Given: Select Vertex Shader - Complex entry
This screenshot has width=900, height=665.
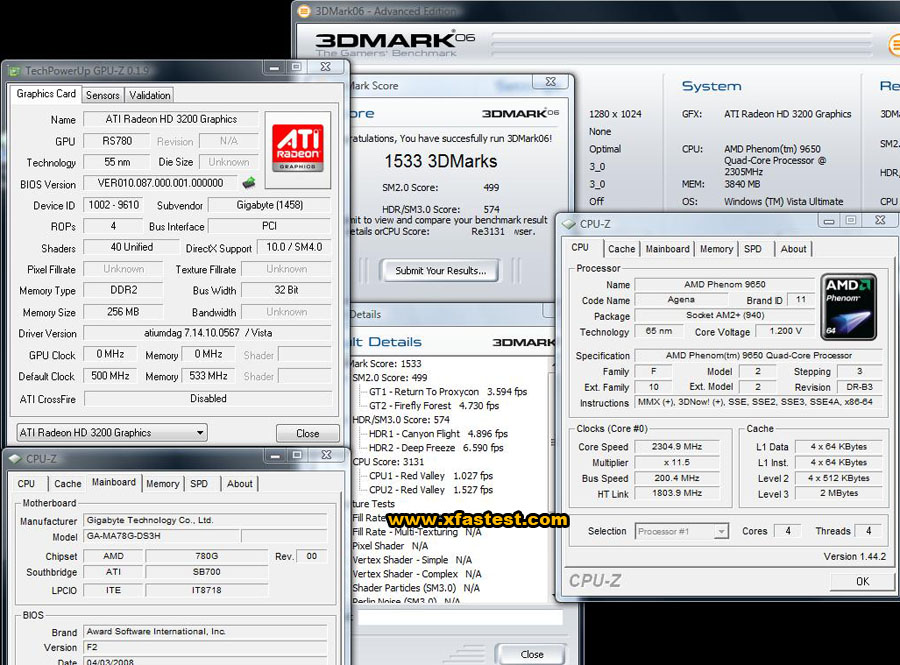Looking at the screenshot, I should point(417,574).
